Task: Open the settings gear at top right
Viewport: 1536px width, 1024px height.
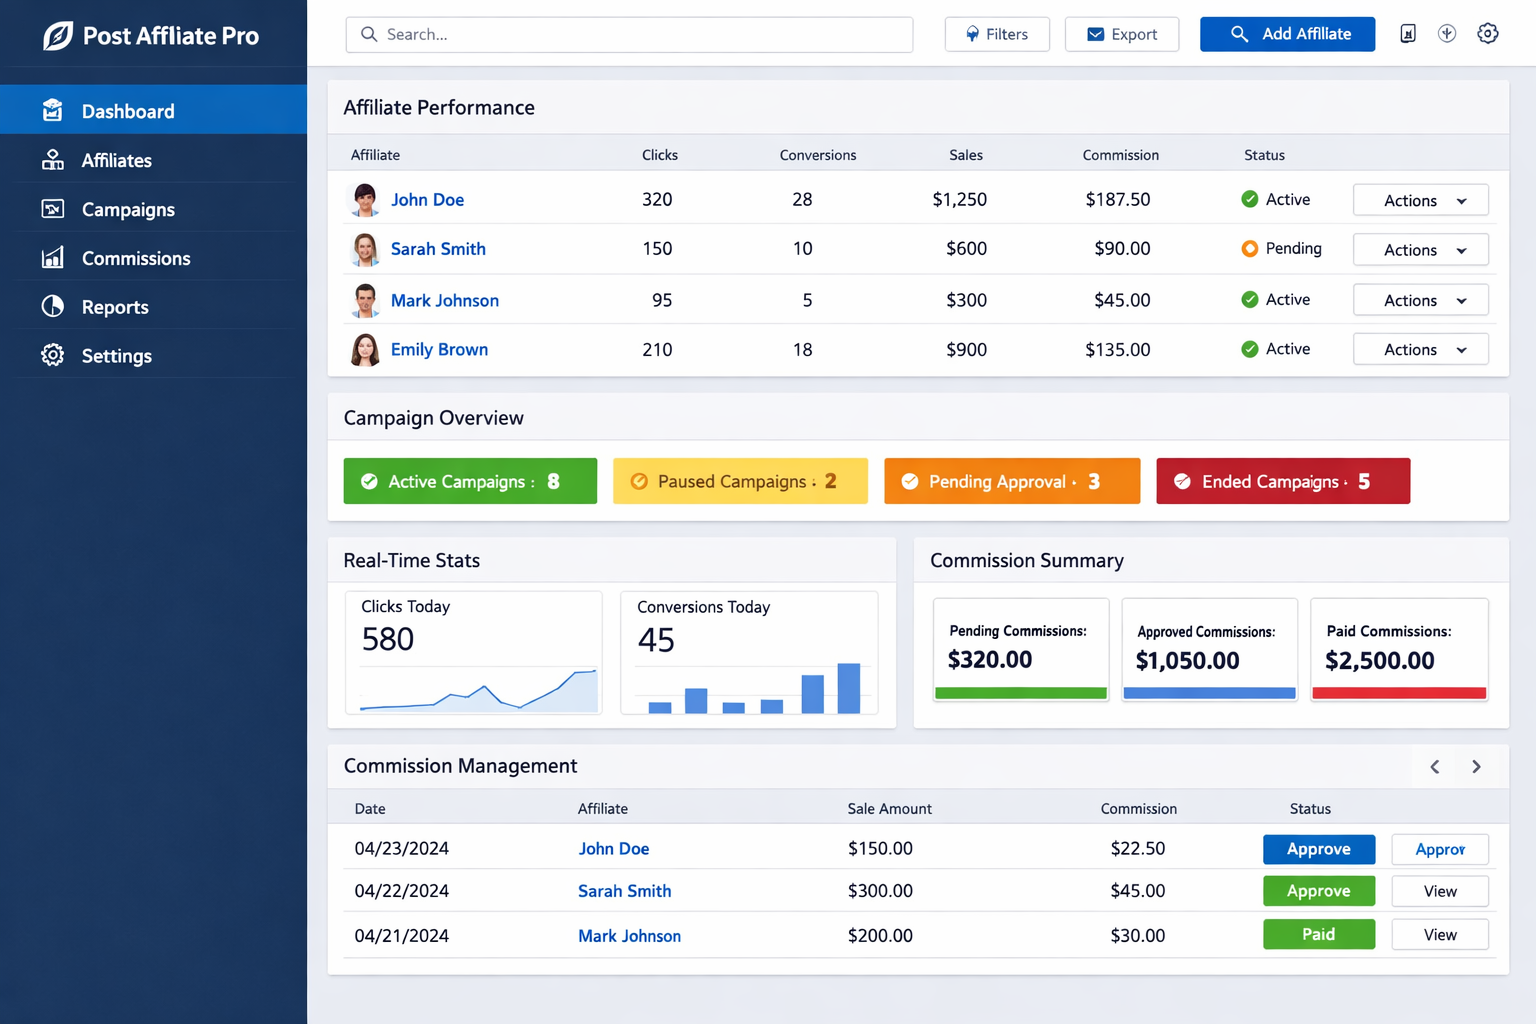Action: click(1488, 33)
